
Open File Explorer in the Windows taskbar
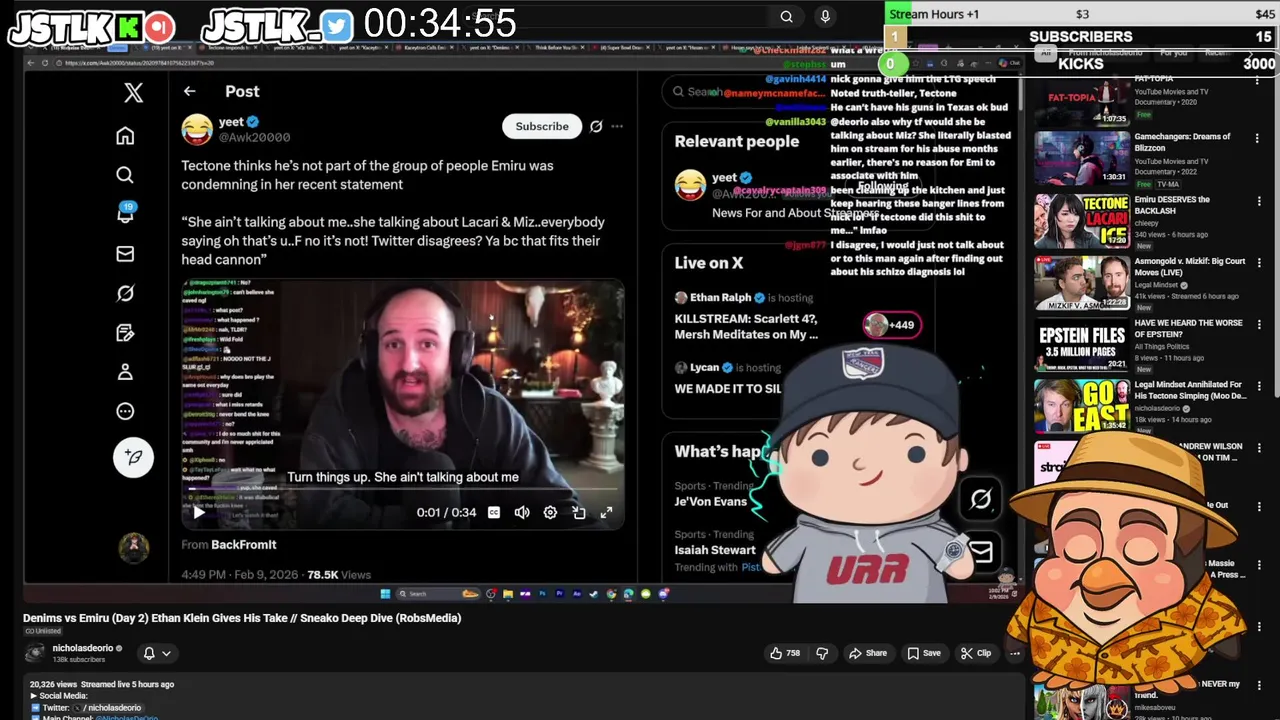coord(508,594)
